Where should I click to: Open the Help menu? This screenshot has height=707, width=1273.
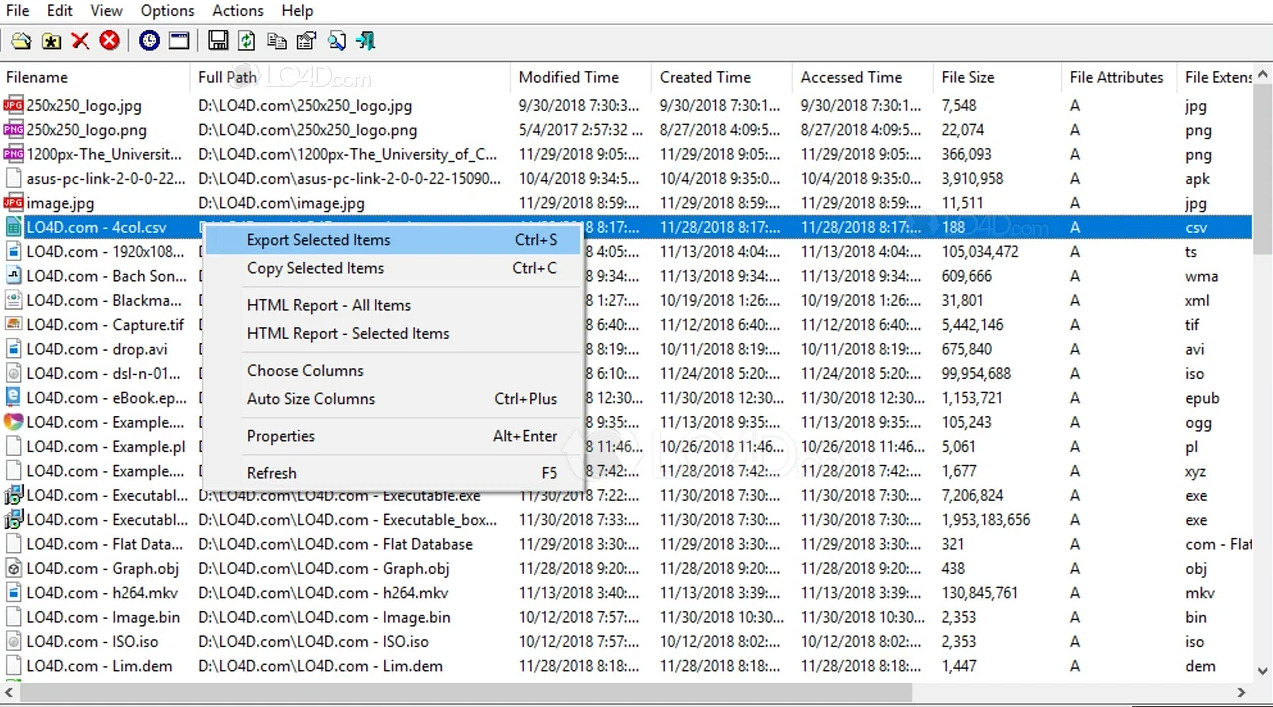(297, 10)
